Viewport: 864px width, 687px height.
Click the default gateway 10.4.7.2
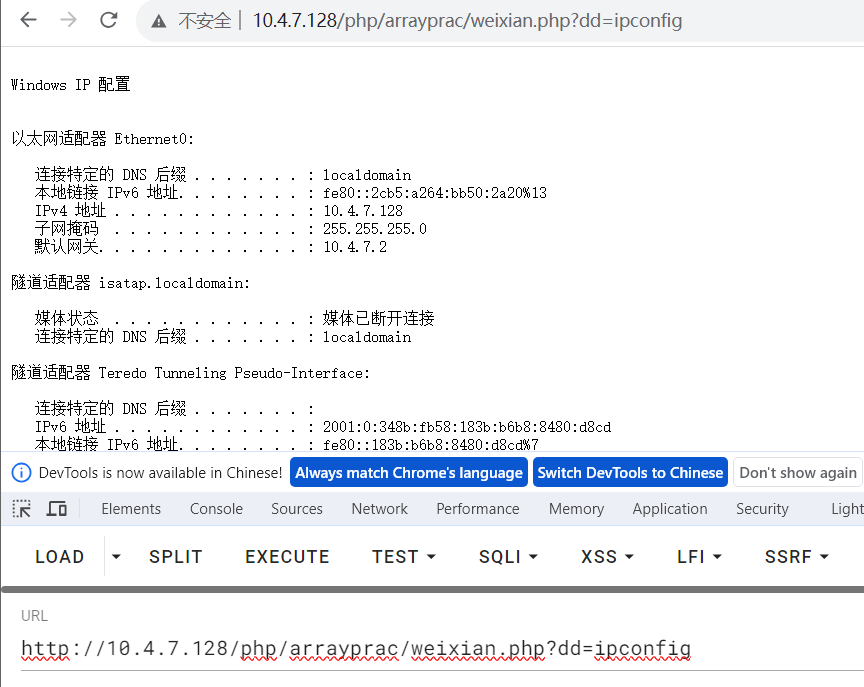355,247
